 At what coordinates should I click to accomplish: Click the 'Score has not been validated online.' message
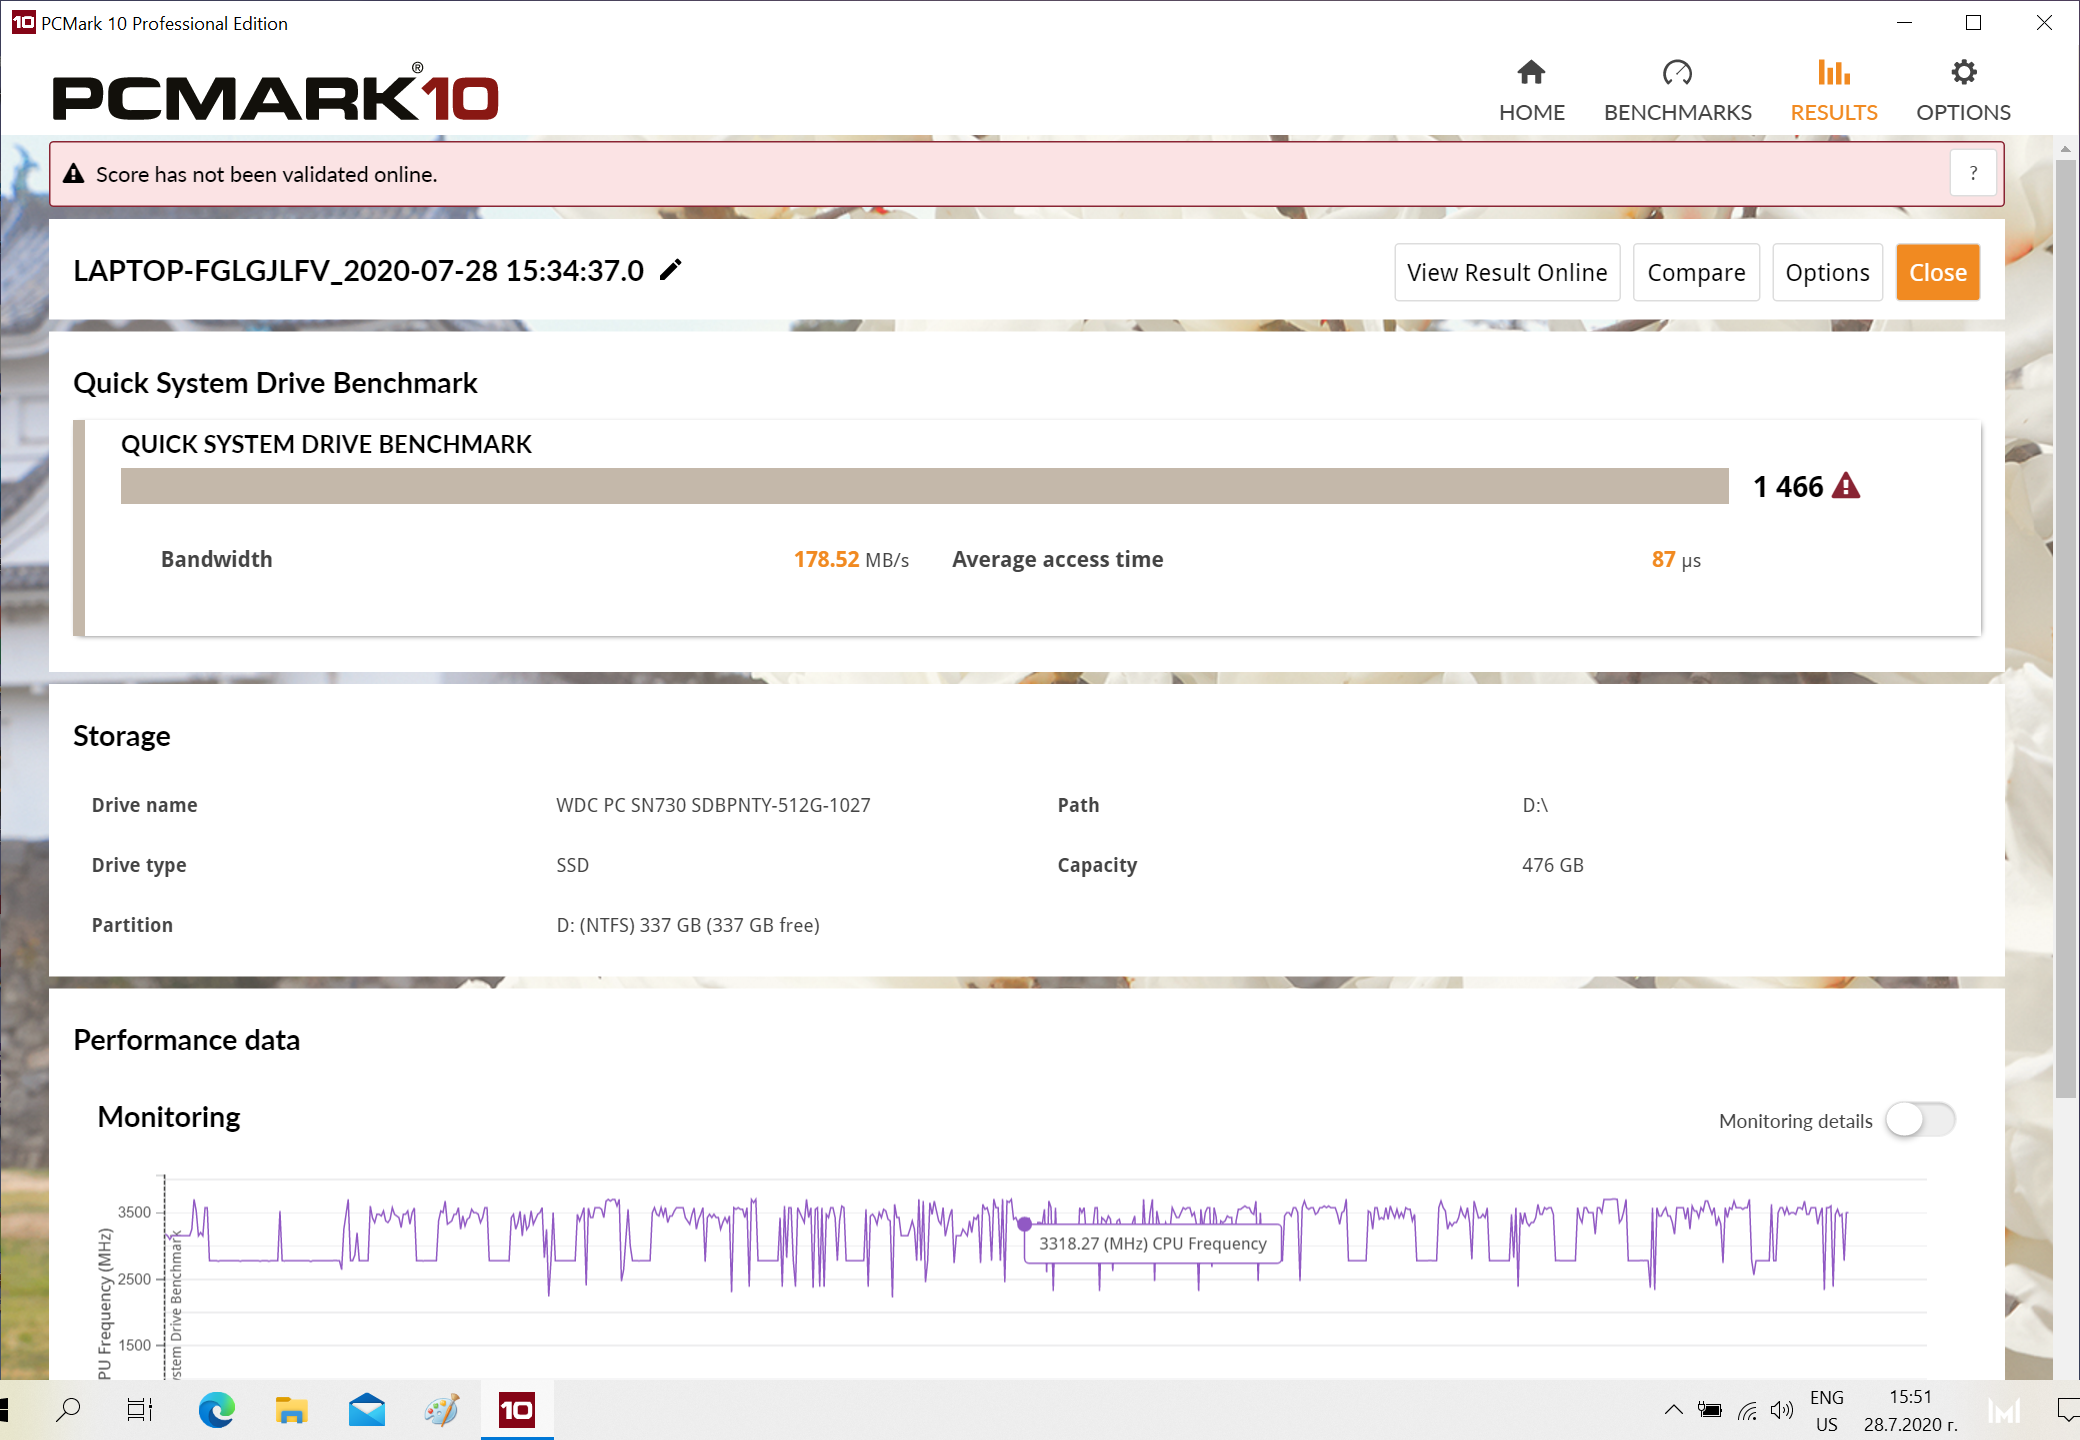click(x=266, y=174)
